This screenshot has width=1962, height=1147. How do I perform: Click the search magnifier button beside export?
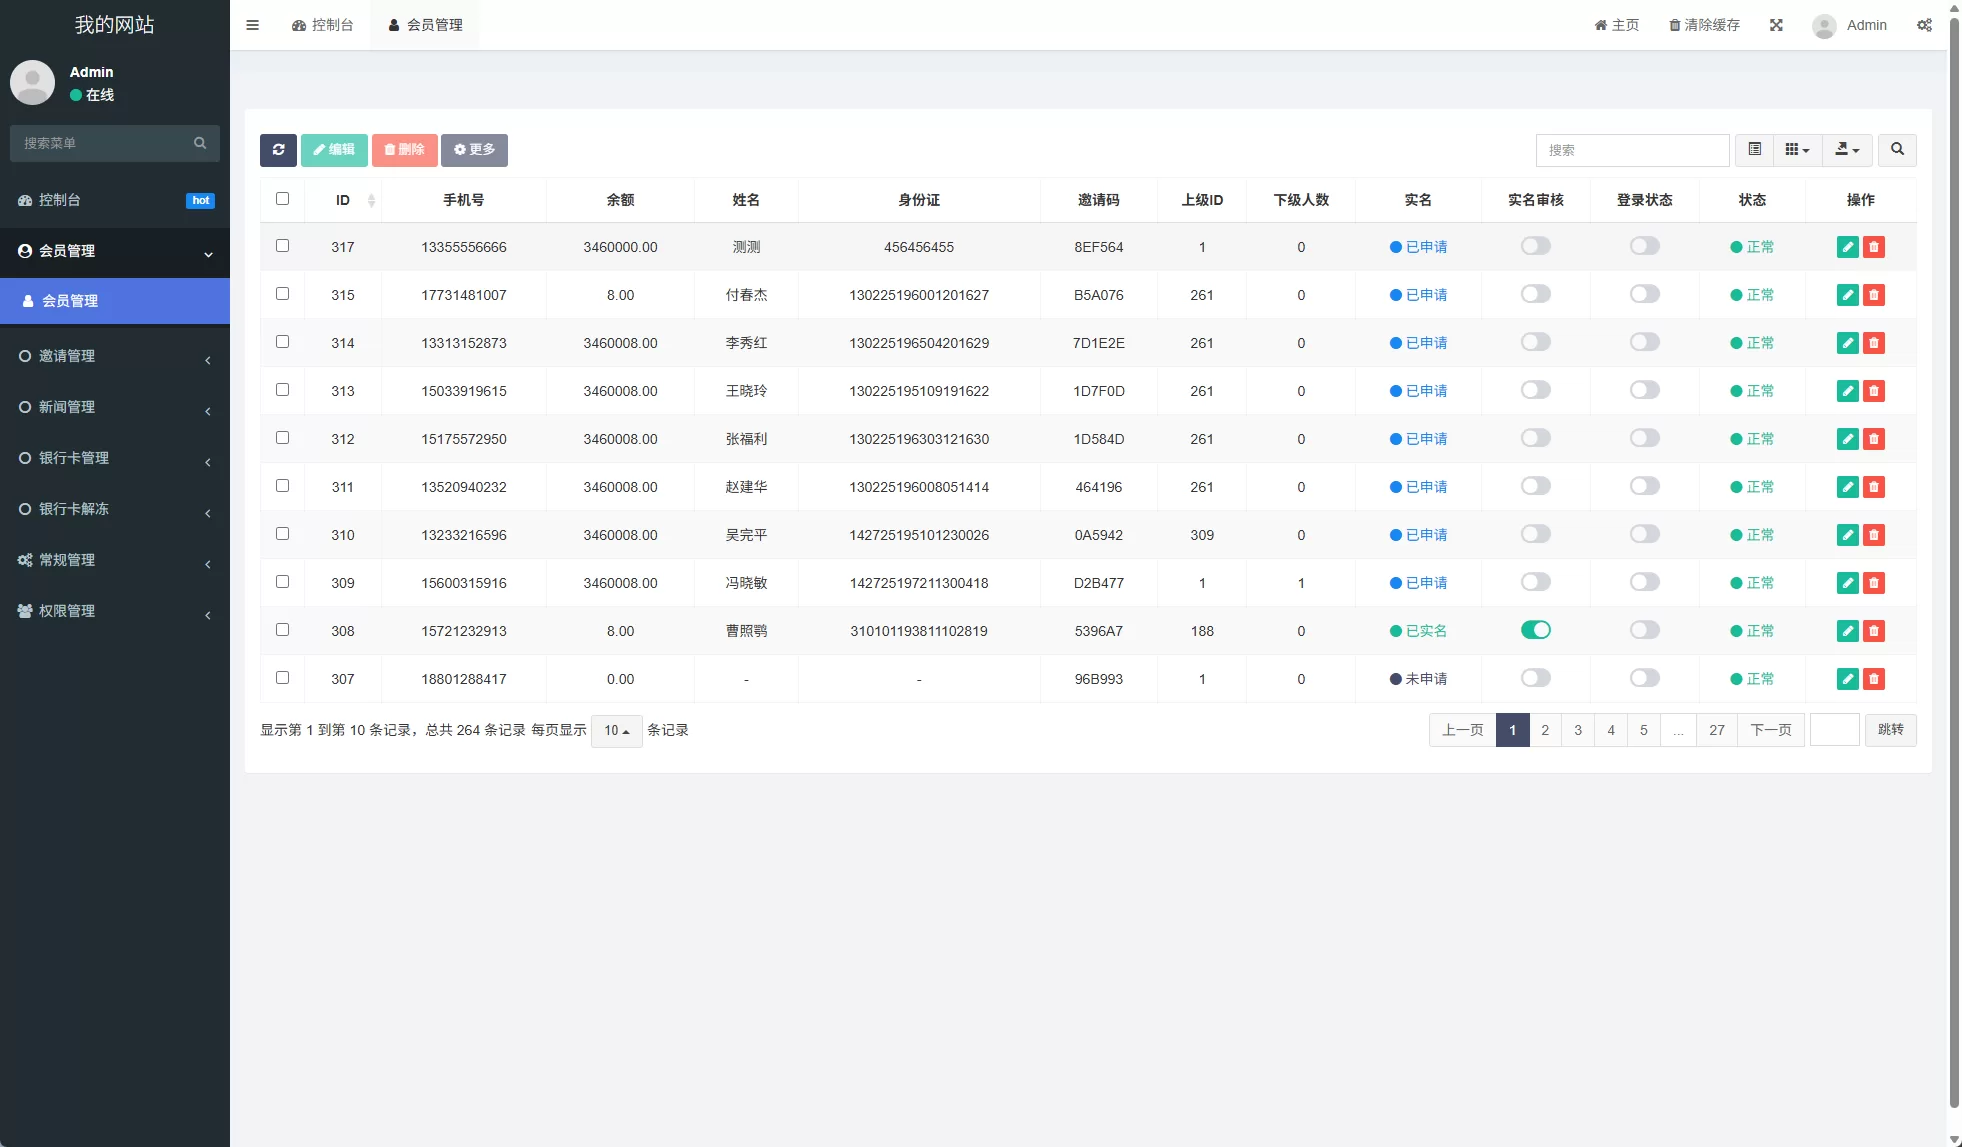point(1897,150)
